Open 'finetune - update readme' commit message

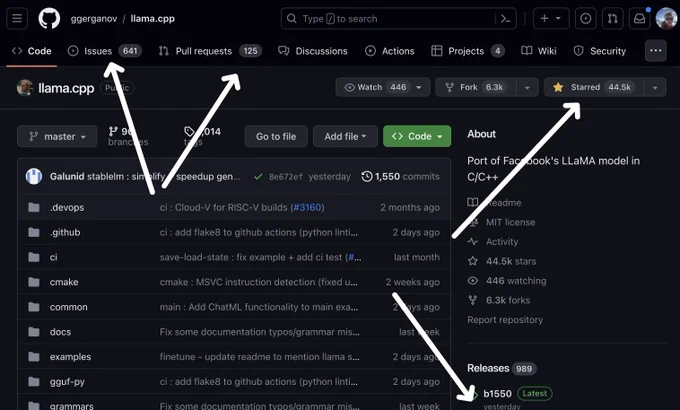pyautogui.click(x=259, y=357)
